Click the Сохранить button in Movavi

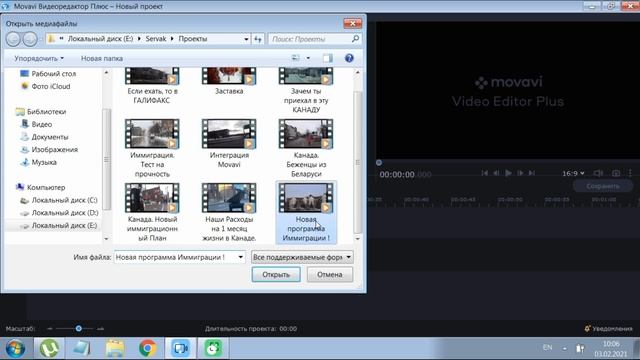tap(603, 186)
